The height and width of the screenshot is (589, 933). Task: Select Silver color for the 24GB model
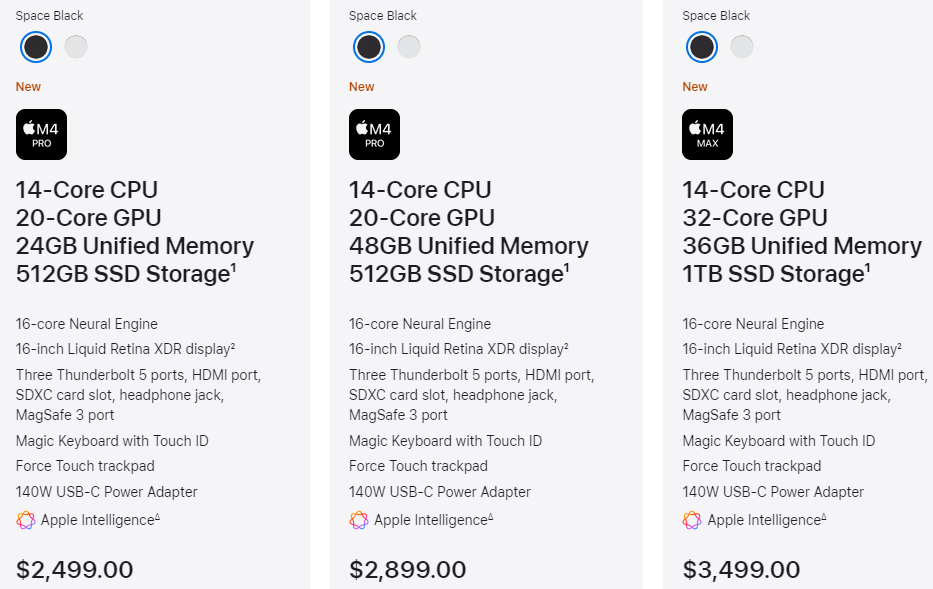pyautogui.click(x=76, y=46)
